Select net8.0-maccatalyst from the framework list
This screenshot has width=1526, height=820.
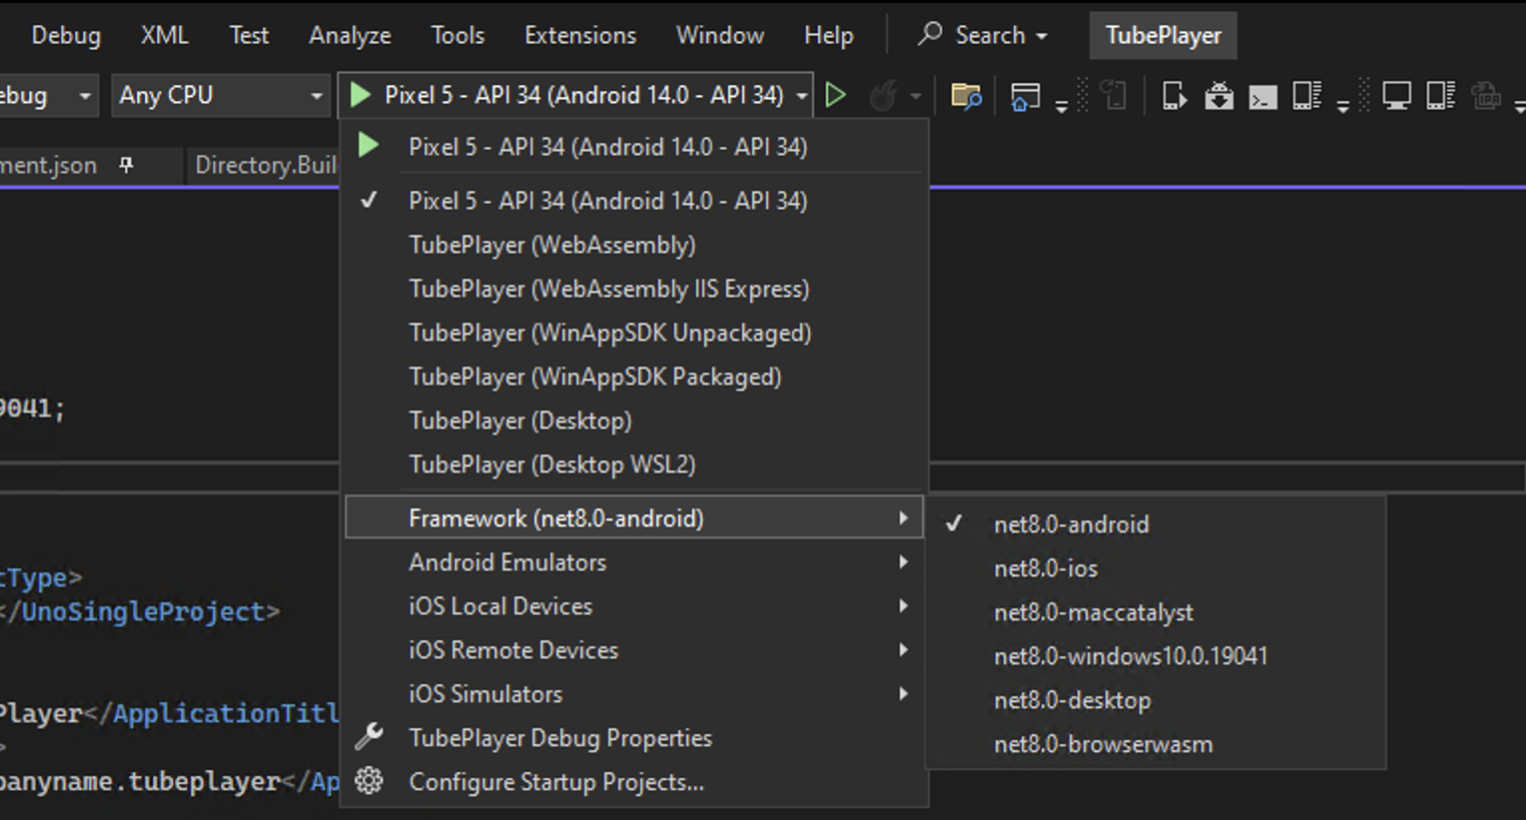tap(1094, 612)
